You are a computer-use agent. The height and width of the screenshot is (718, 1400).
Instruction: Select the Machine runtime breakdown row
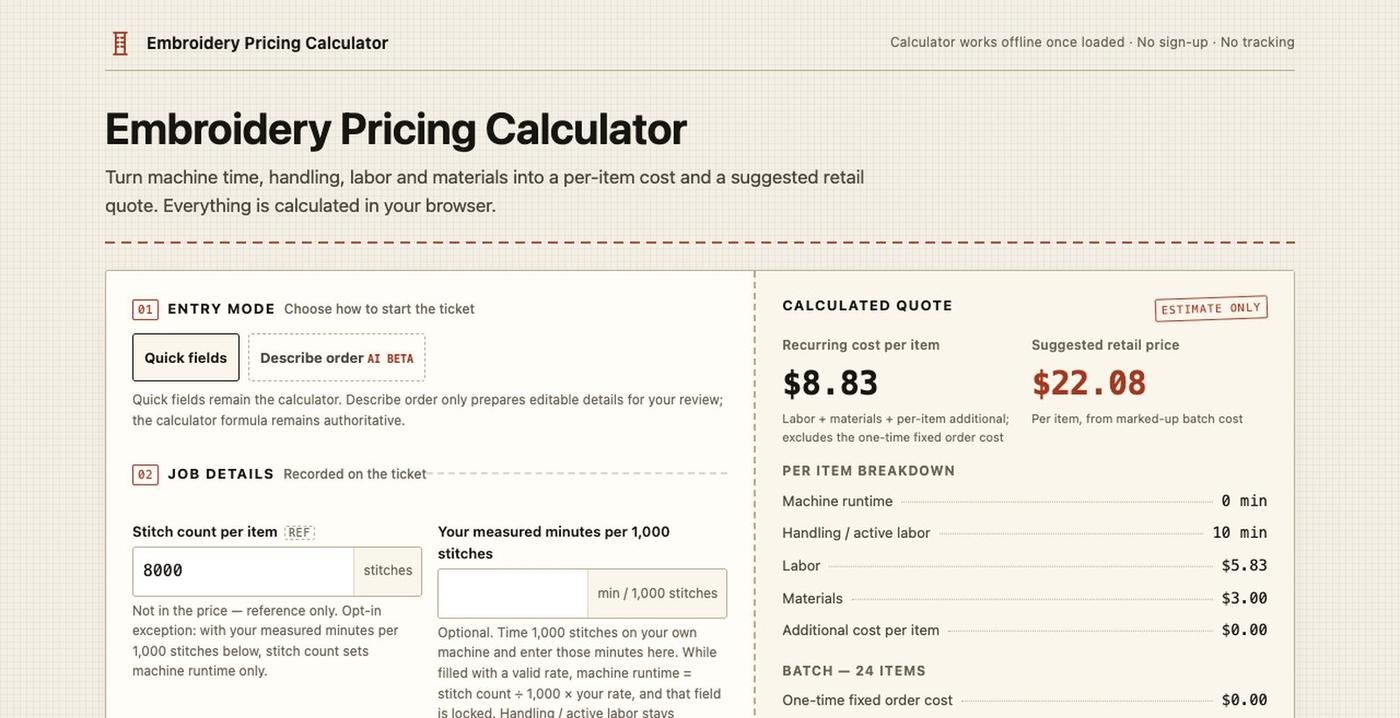1025,501
